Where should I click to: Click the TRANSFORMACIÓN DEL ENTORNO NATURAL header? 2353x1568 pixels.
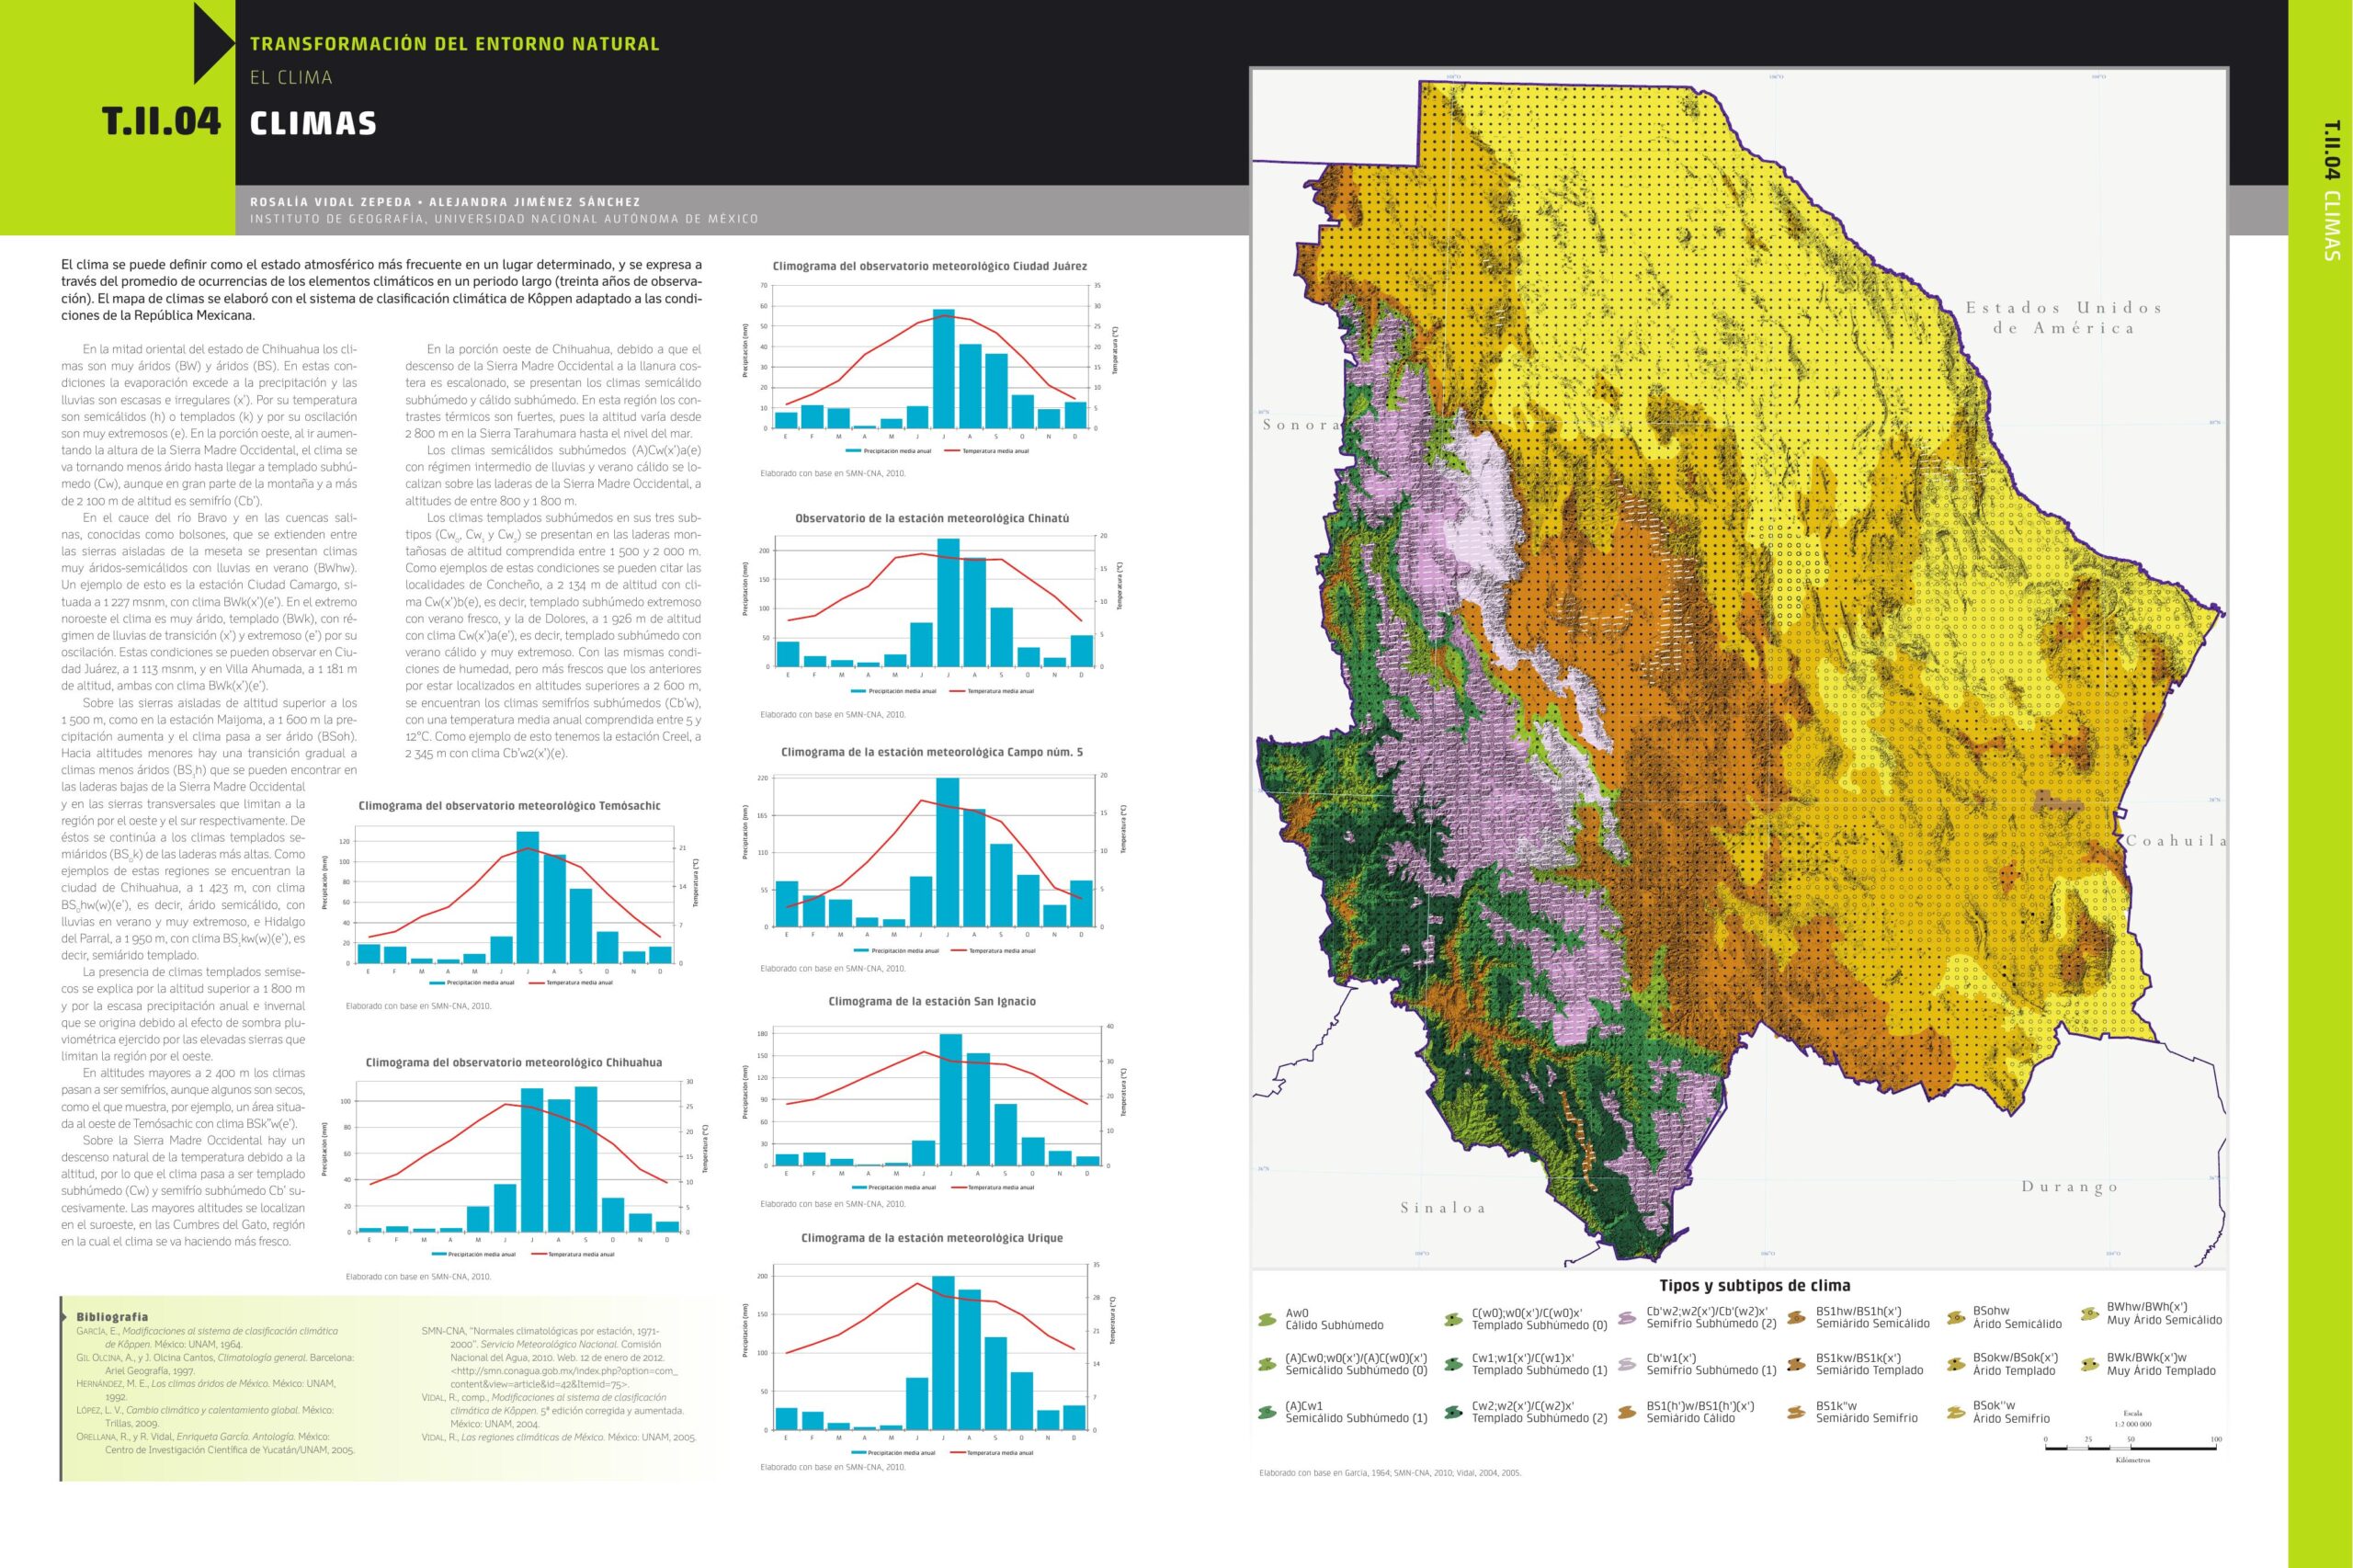pyautogui.click(x=455, y=44)
